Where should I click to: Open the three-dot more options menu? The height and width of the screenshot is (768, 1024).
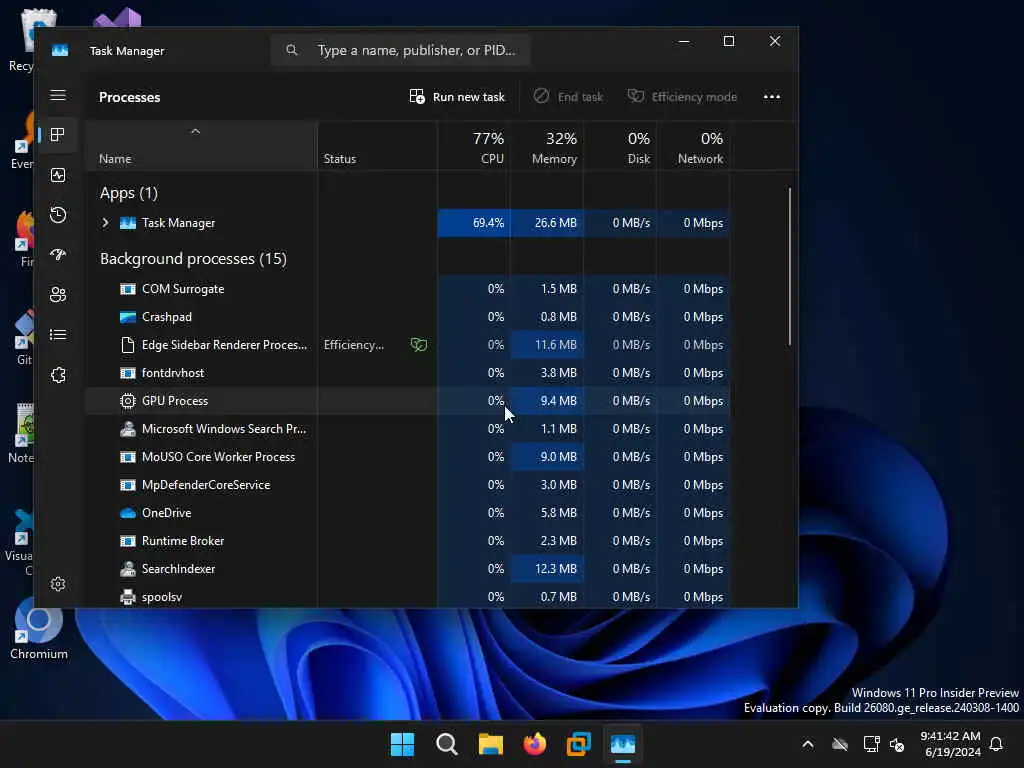(771, 97)
